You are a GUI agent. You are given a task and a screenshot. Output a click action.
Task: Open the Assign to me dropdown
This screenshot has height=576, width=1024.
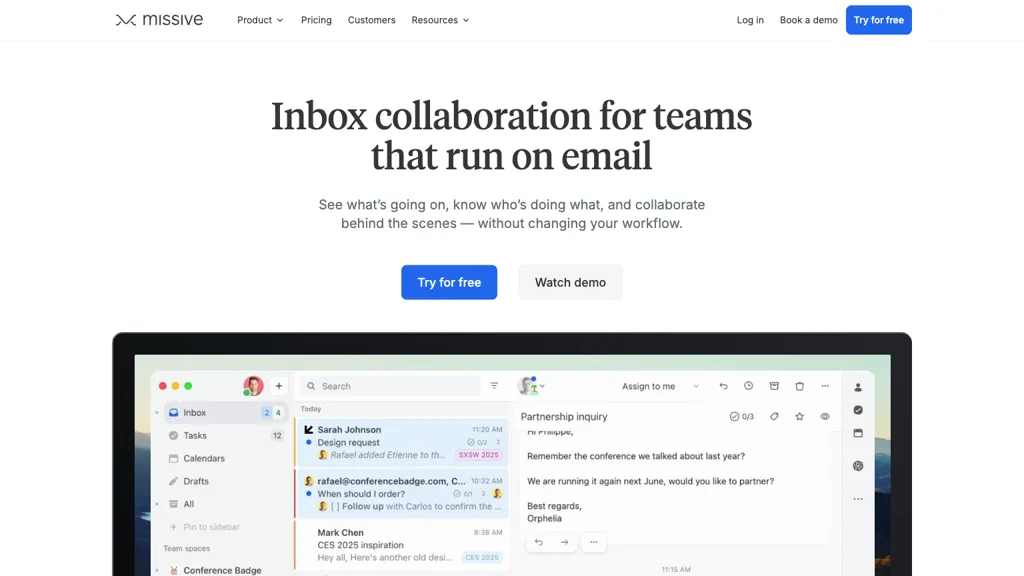click(x=660, y=386)
